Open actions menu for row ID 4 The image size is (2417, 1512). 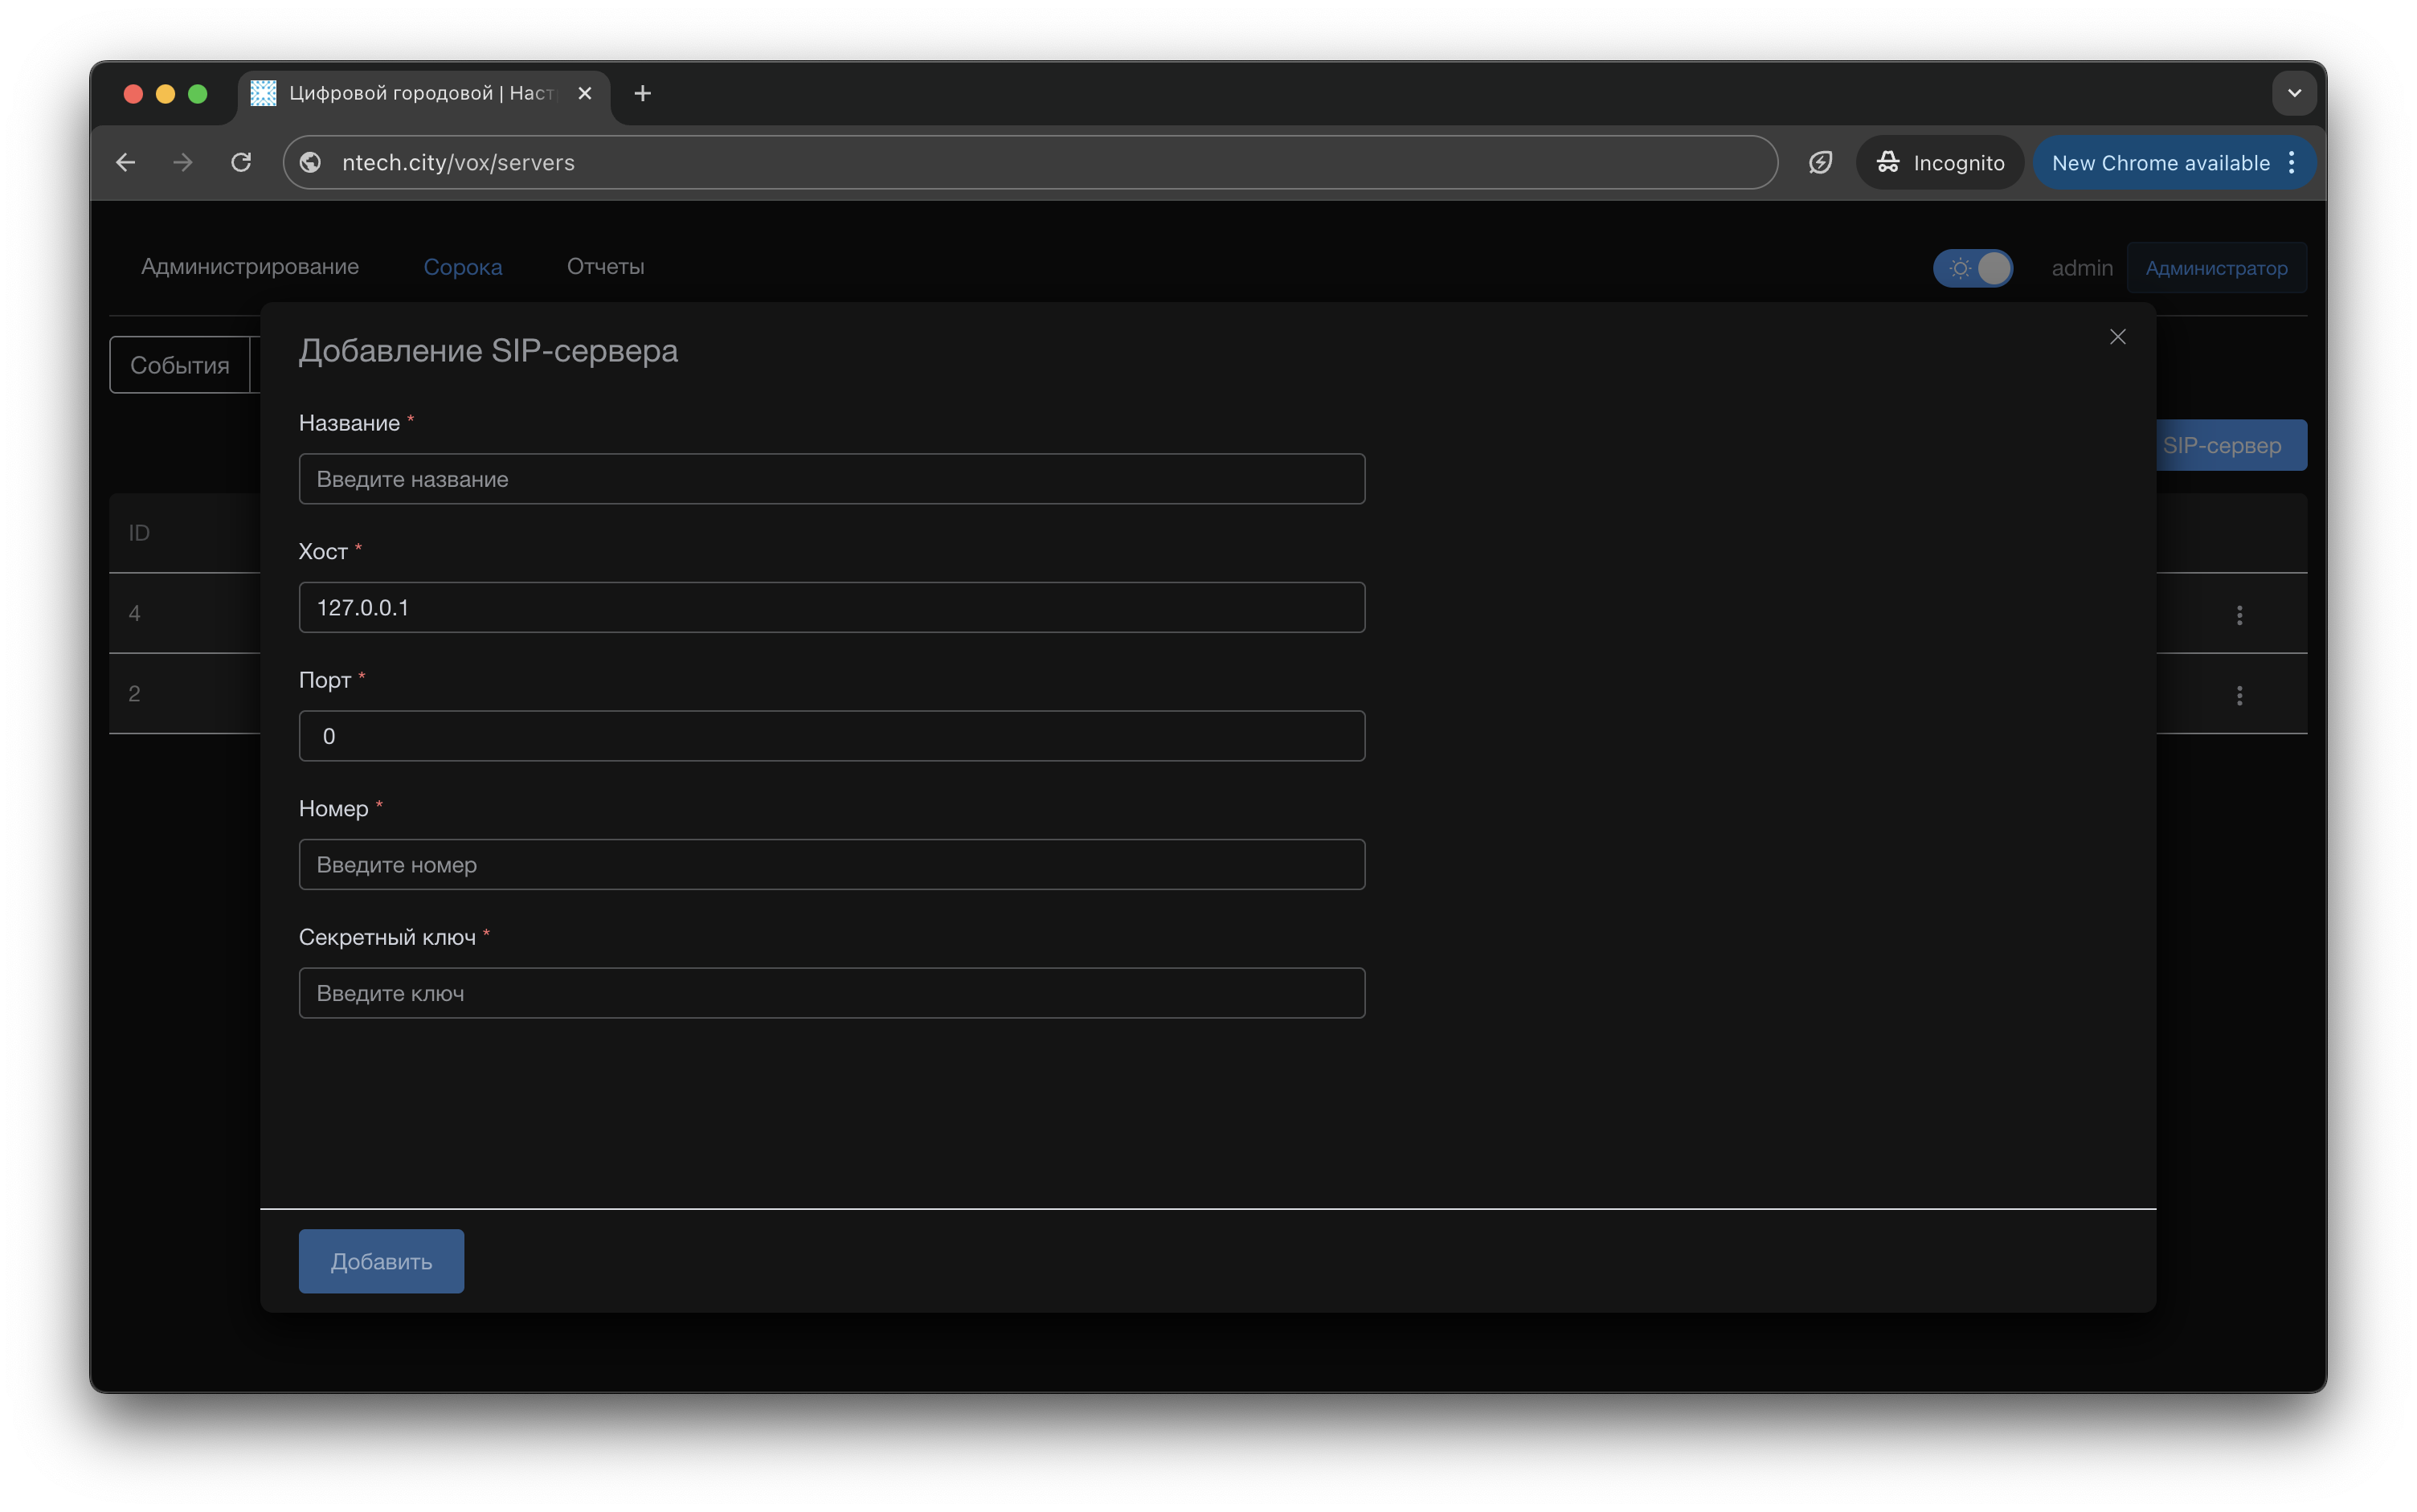(2239, 615)
